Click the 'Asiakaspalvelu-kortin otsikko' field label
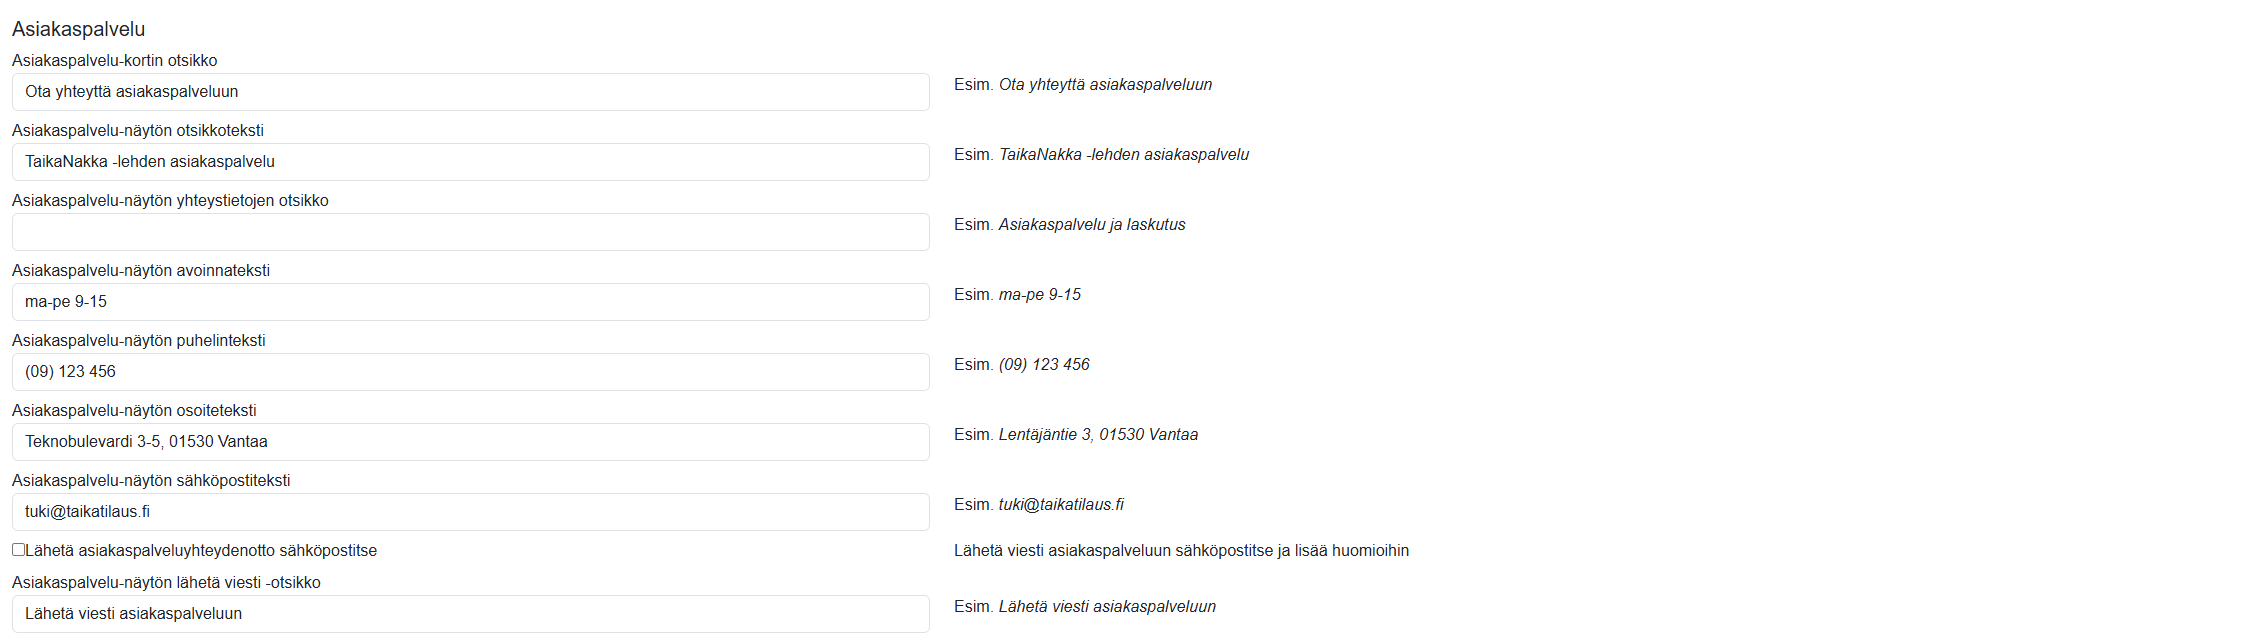Viewport: 2258px width, 644px height. (114, 61)
